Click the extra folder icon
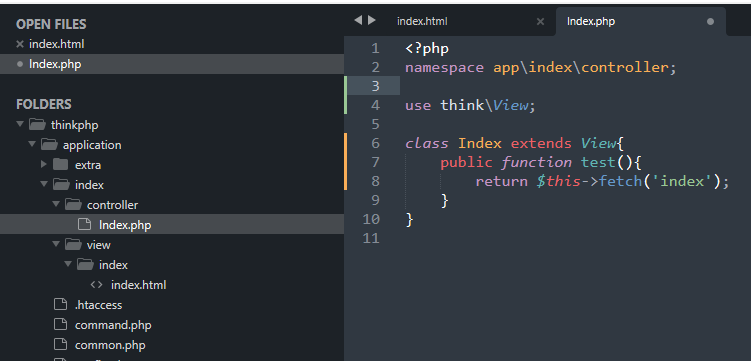This screenshot has height=361, width=751. pyautogui.click(x=60, y=164)
